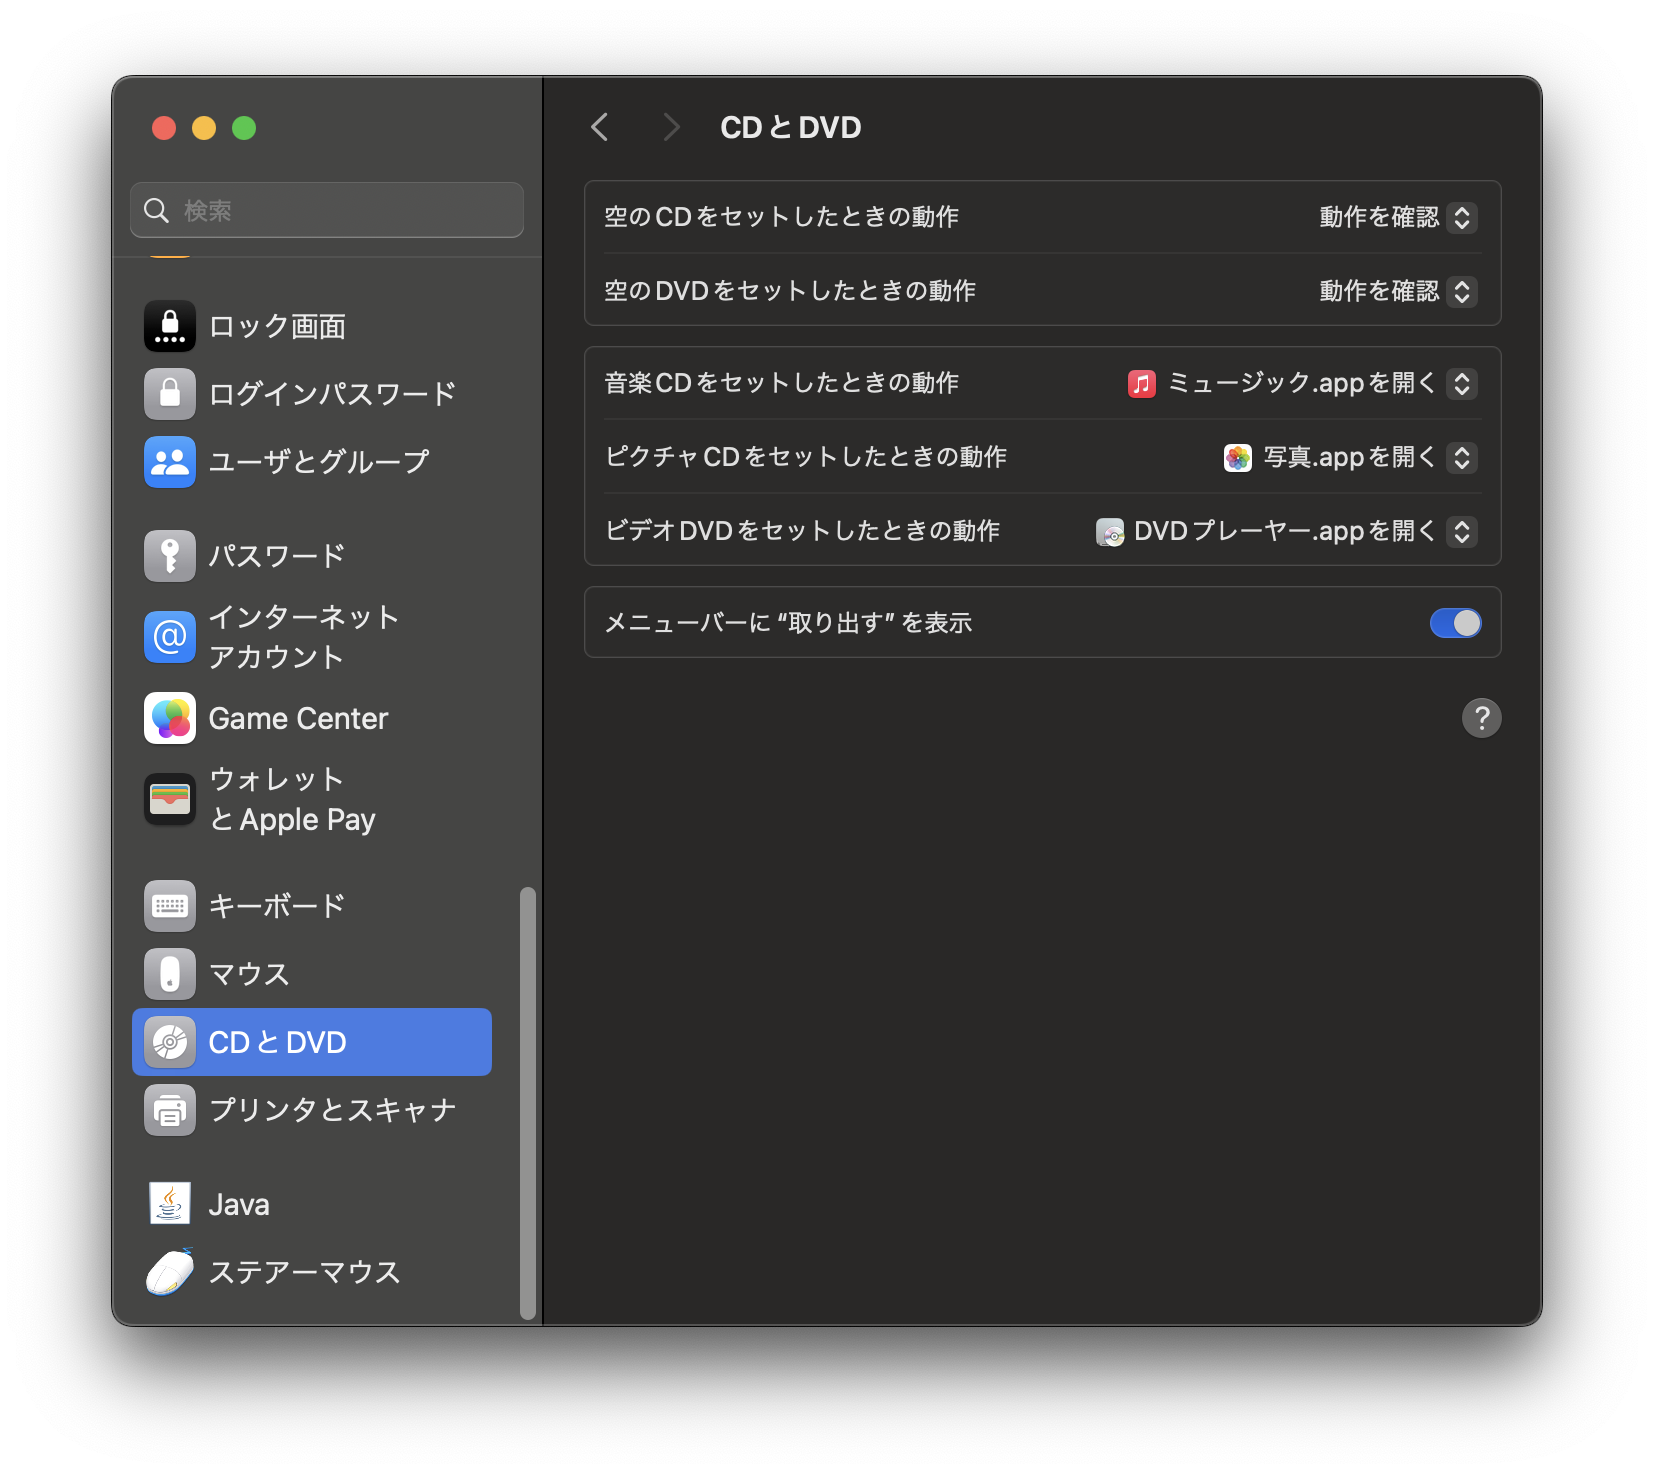Select インターネットアカウント in the sidebar
Viewport: 1654px width, 1474px height.
tap(312, 637)
